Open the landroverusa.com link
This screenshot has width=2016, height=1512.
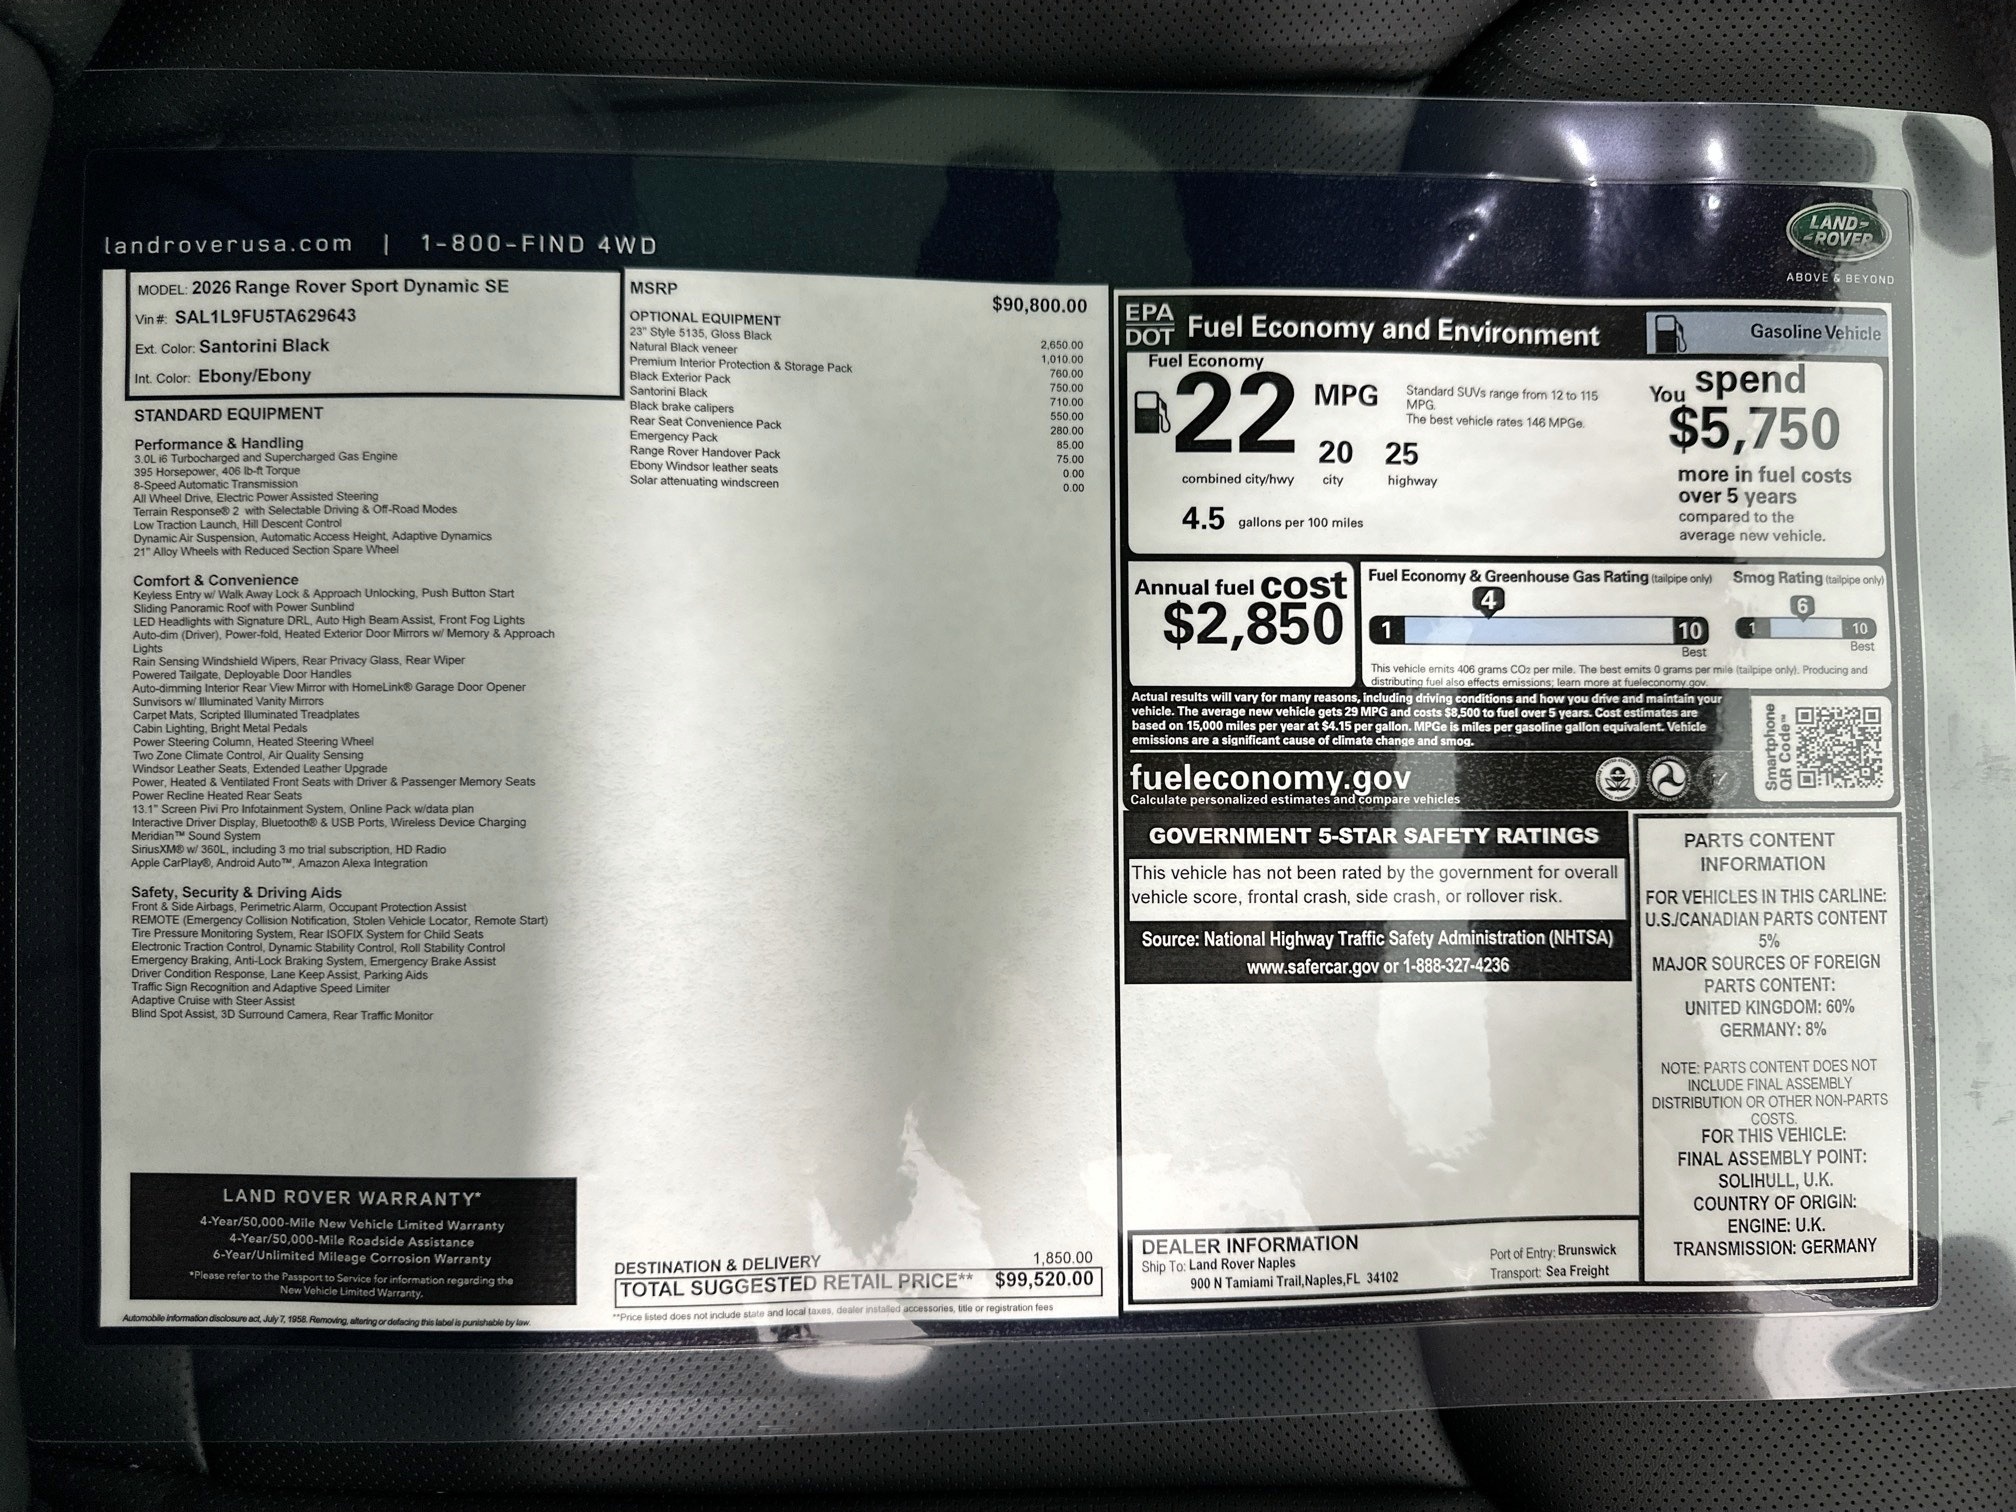pos(228,244)
